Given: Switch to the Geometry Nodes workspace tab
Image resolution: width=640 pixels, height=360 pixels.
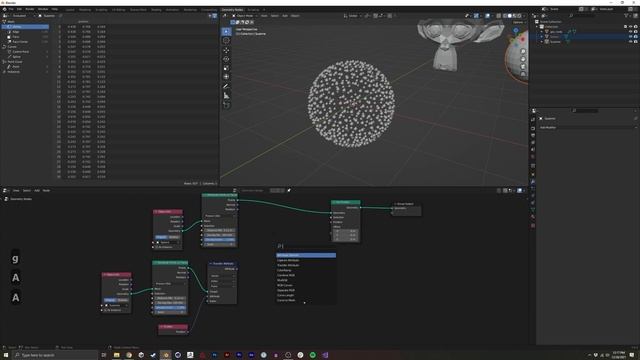Looking at the screenshot, I should point(232,9).
